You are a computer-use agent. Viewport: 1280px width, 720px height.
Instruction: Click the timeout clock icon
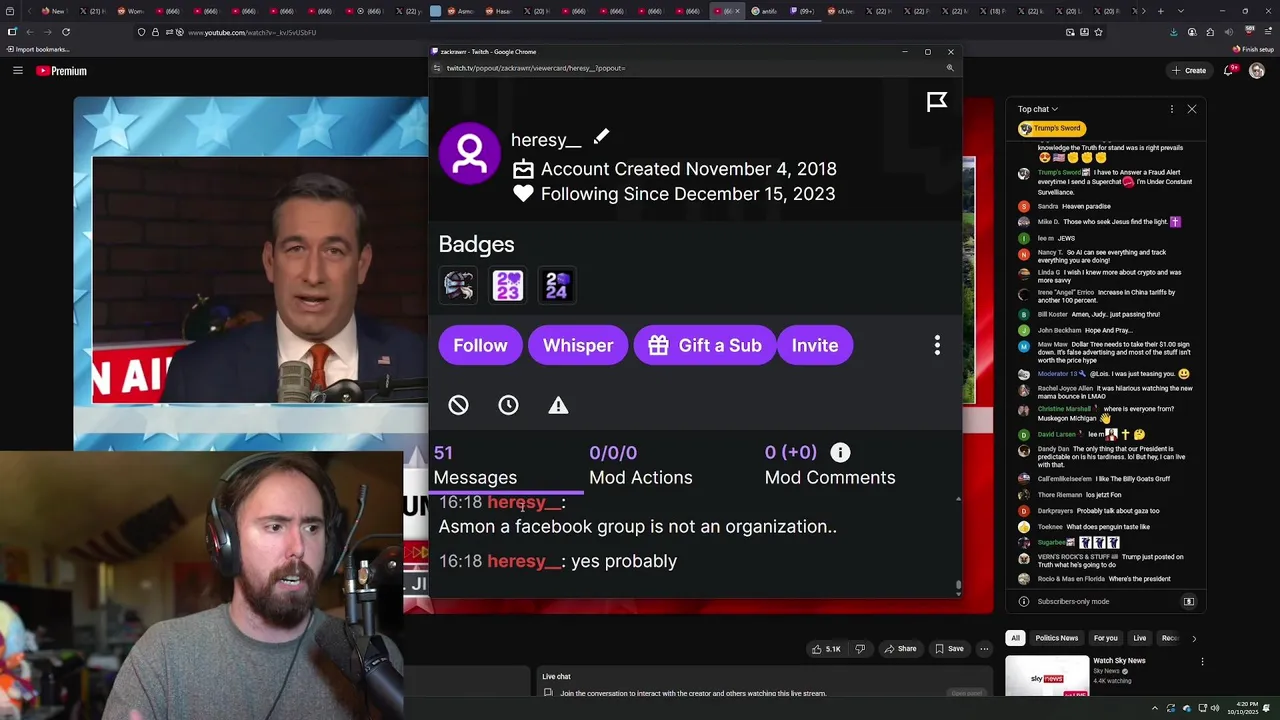pyautogui.click(x=508, y=404)
